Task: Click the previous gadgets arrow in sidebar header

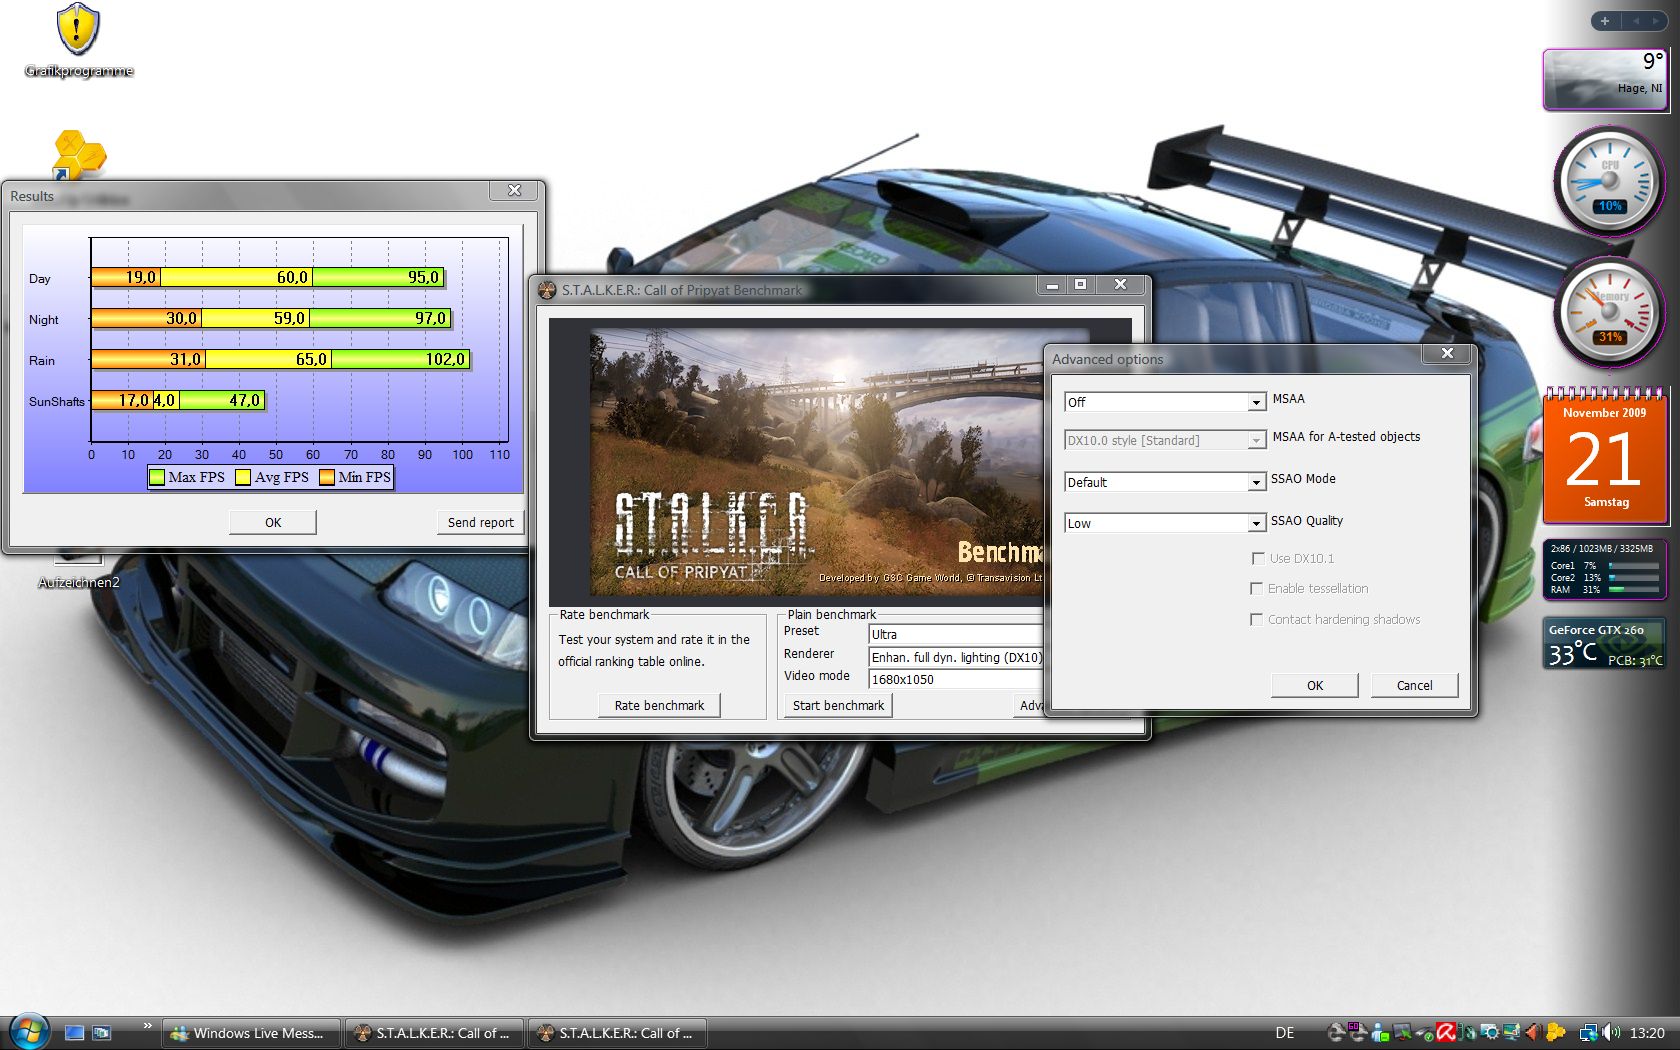Action: (x=1636, y=21)
